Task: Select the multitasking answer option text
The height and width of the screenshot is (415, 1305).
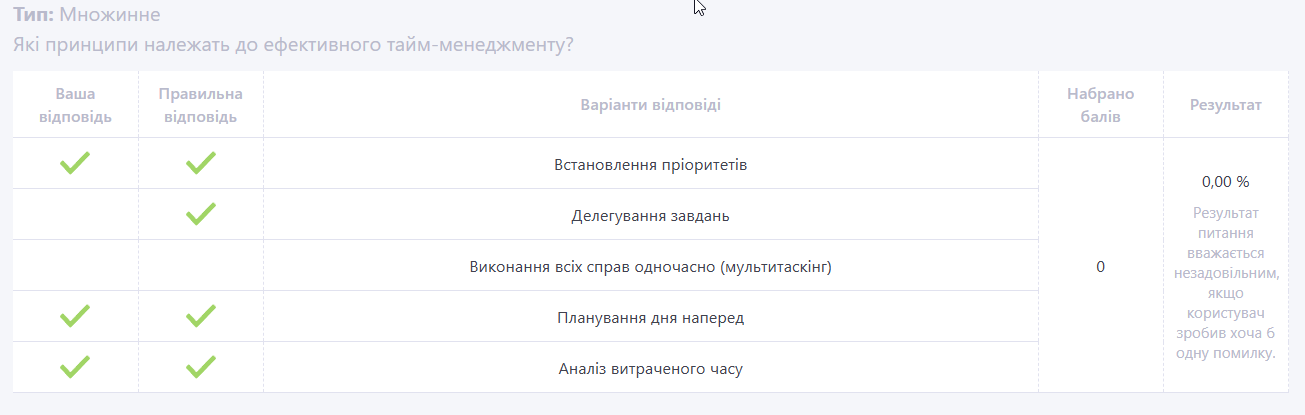Action: 650,267
